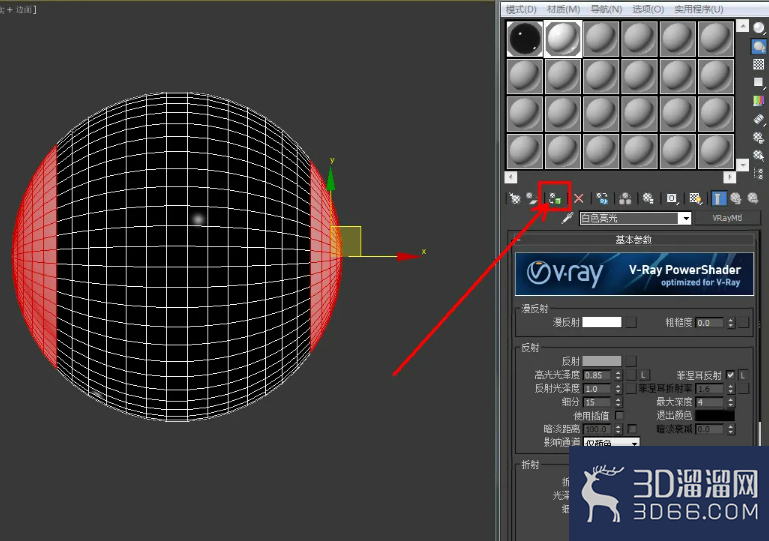The width and height of the screenshot is (769, 541).
Task: Toggle checkered Background icon
Action: pyautogui.click(x=759, y=64)
